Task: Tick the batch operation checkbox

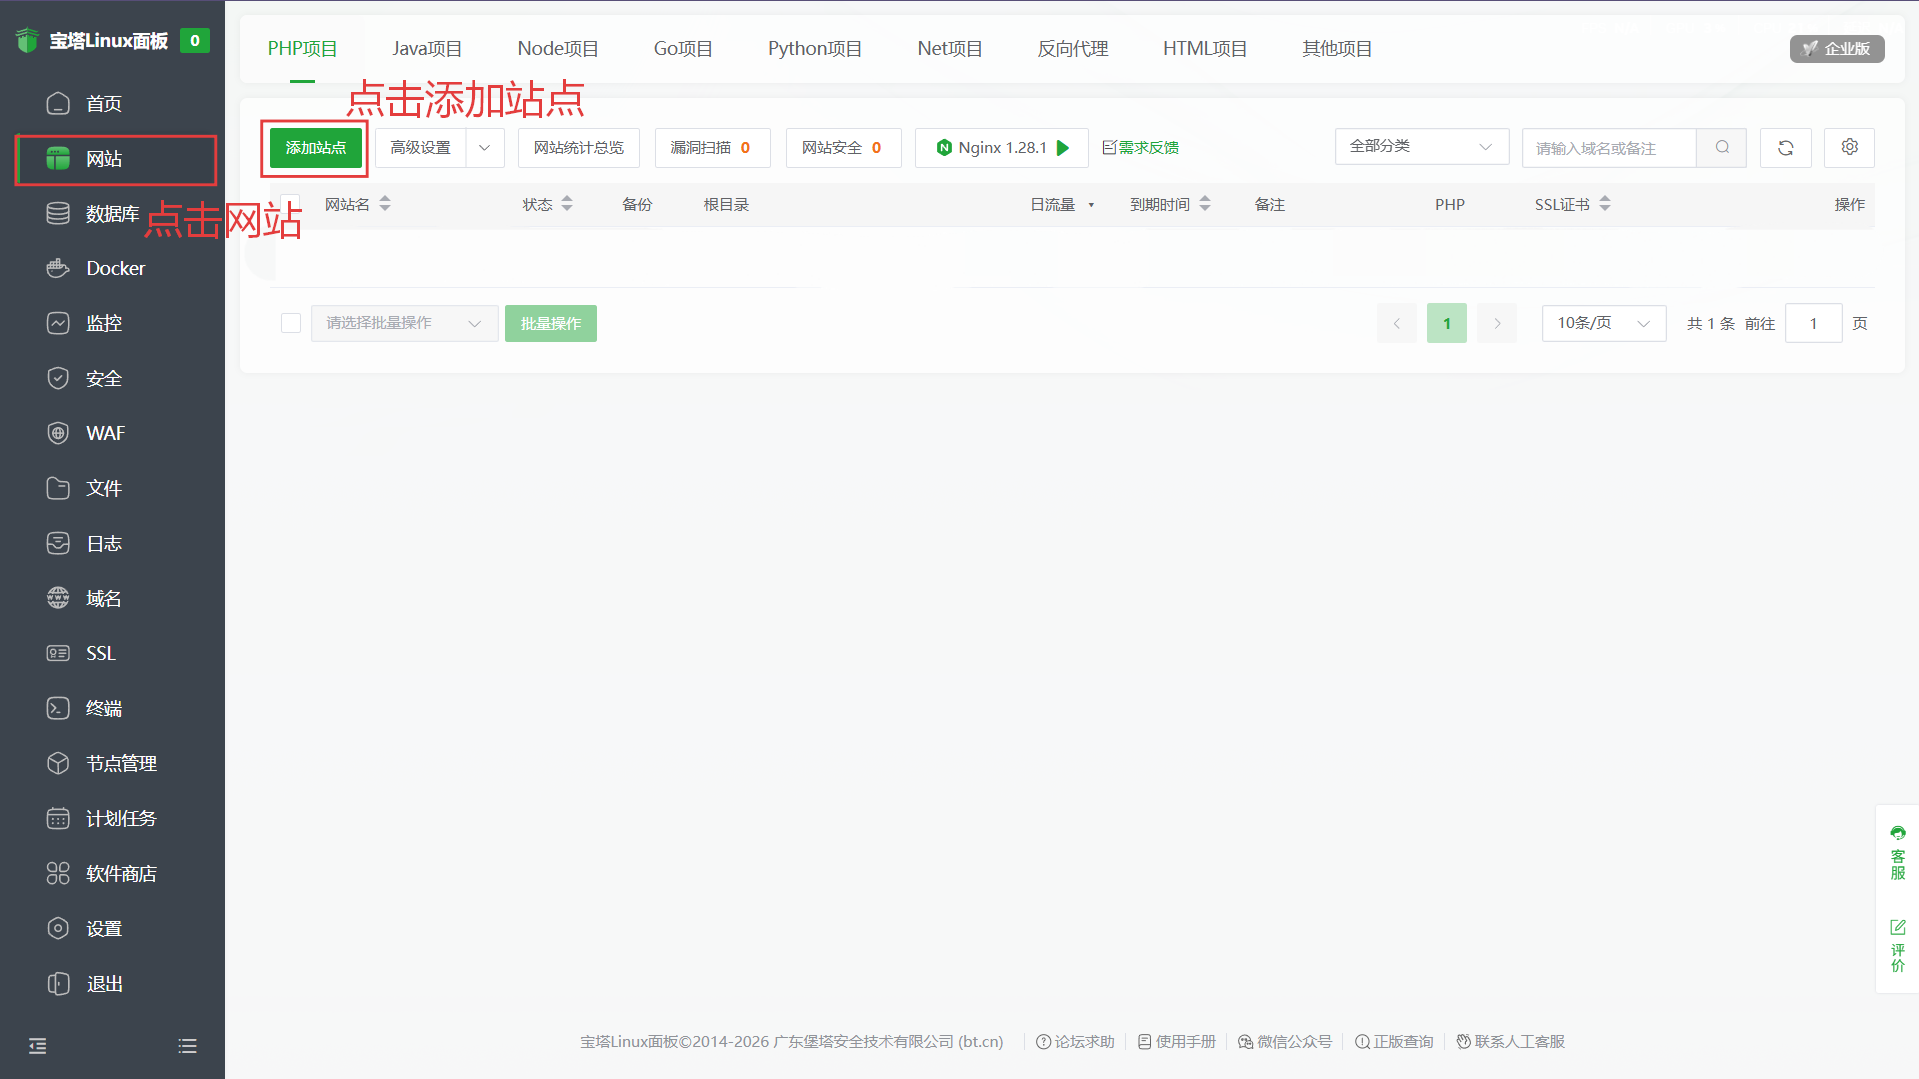Action: [291, 323]
